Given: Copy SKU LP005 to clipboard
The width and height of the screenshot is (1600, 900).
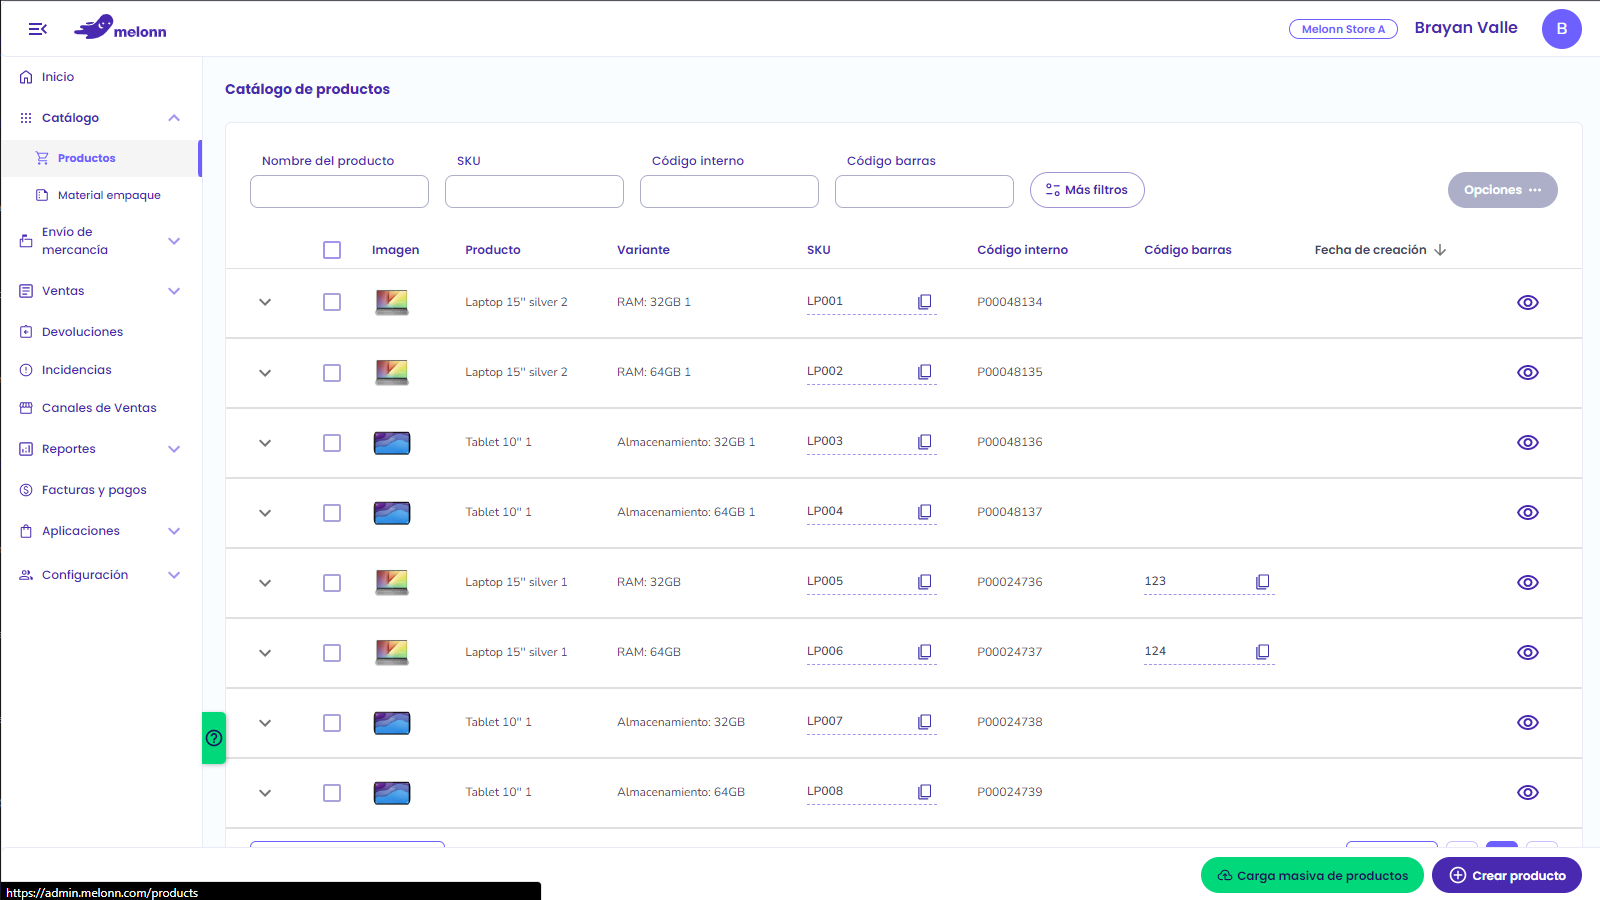Looking at the screenshot, I should [x=925, y=582].
